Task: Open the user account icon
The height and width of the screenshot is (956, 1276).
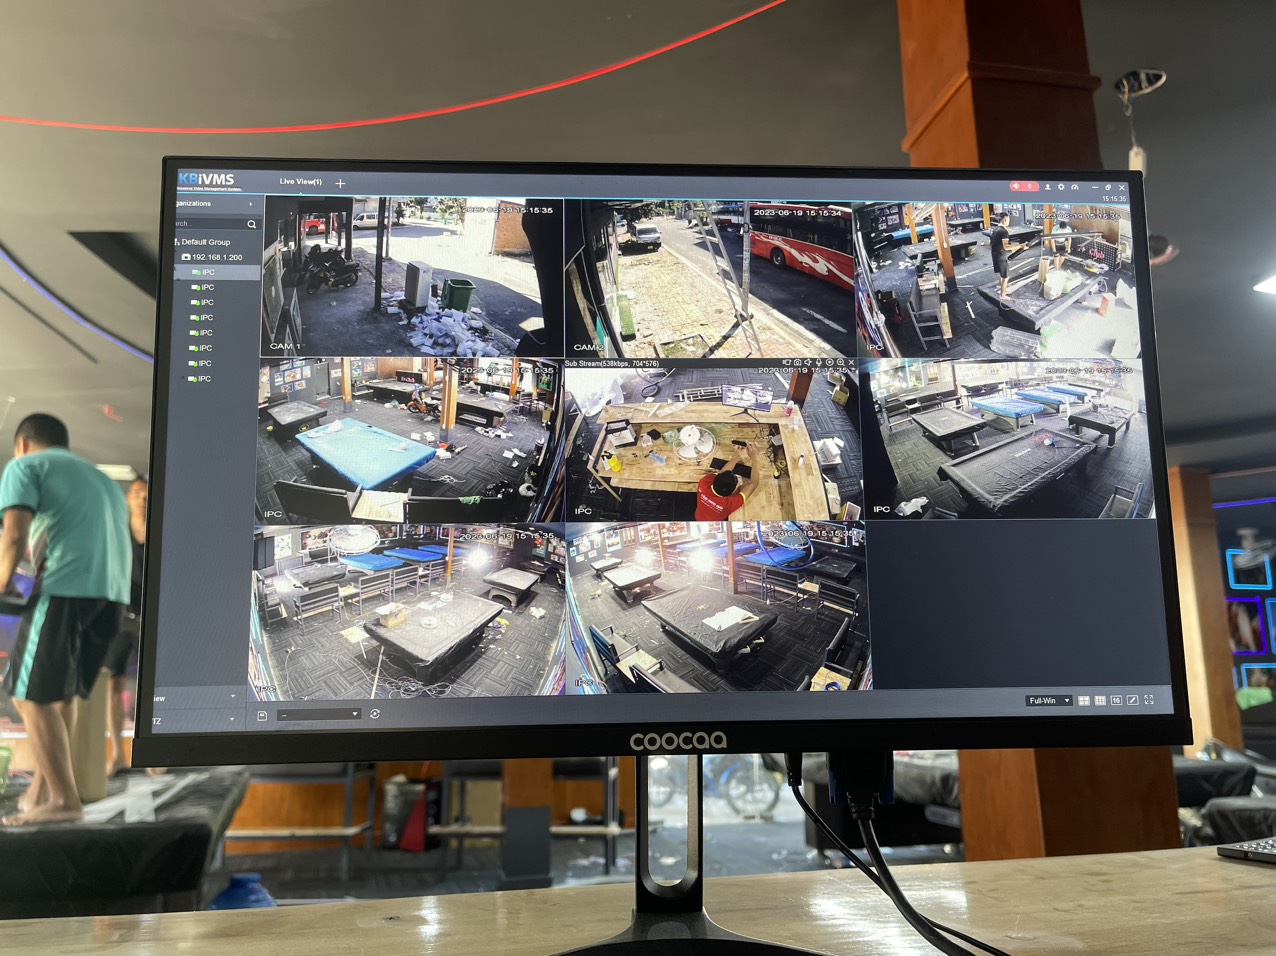Action: 1048,187
